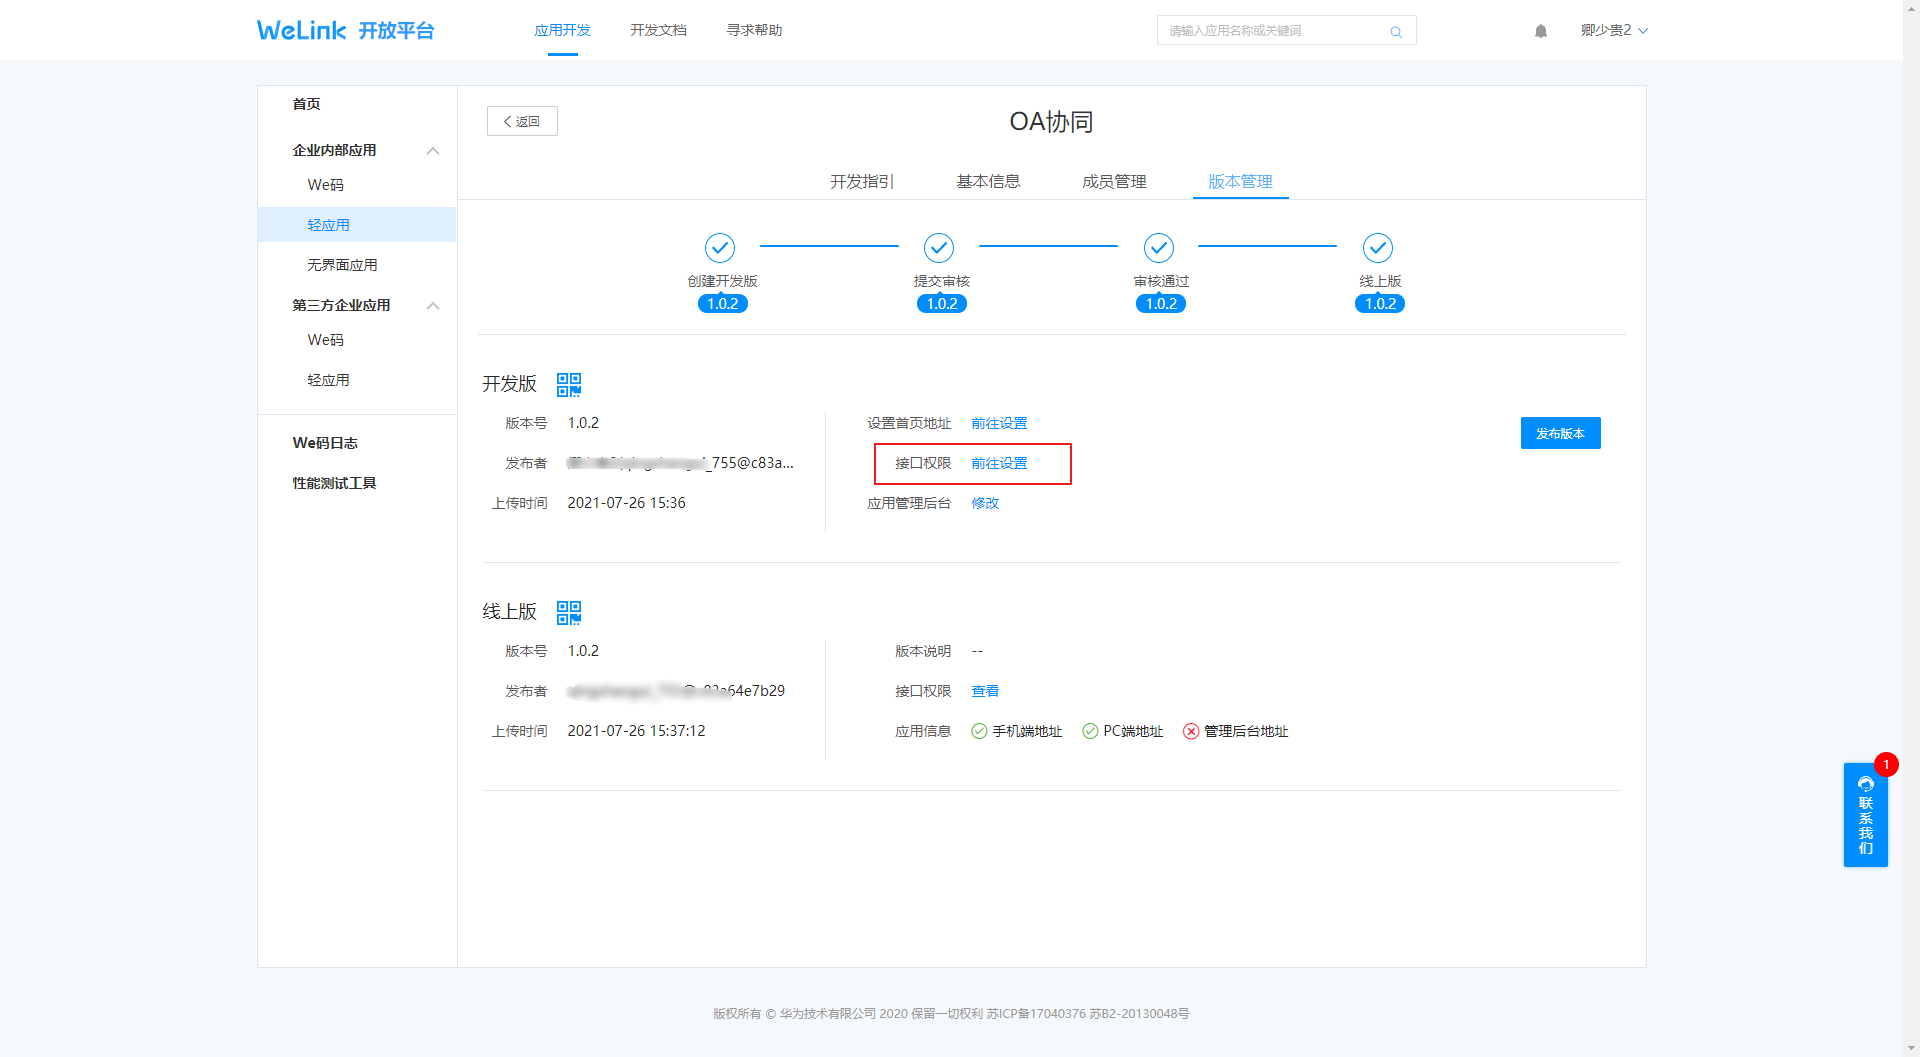Click the 返回 back button
1920x1057 pixels.
click(522, 121)
